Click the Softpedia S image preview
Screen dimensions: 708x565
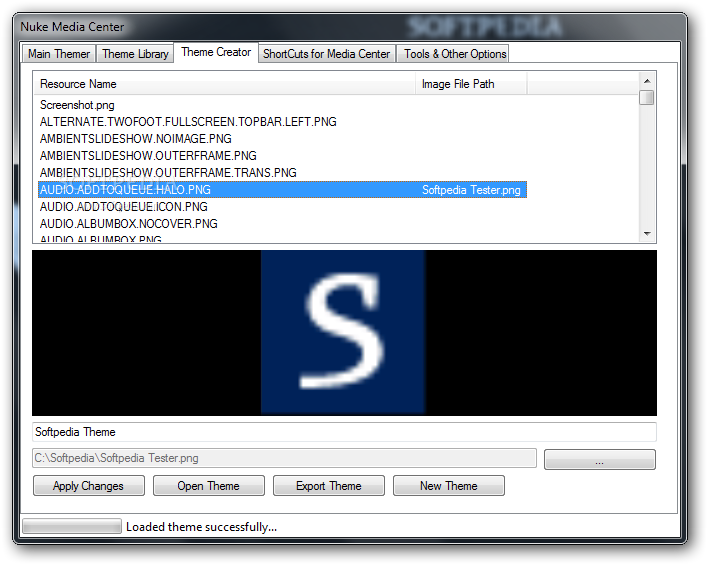(x=343, y=332)
